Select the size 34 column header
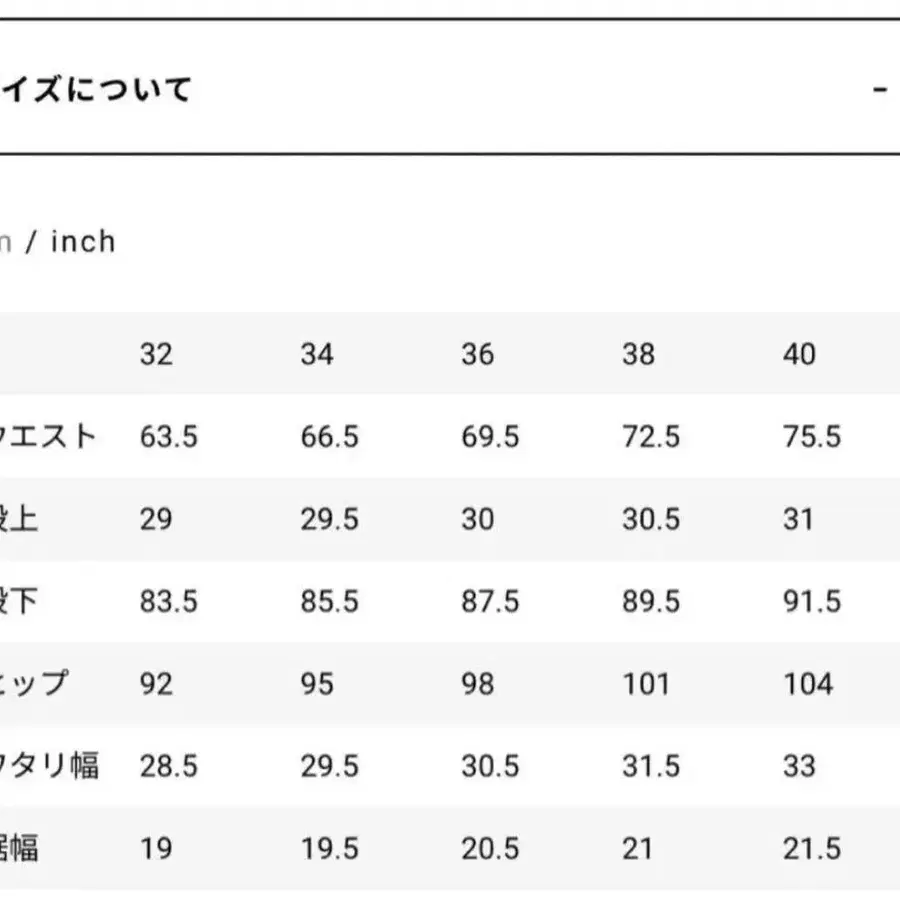 click(316, 354)
